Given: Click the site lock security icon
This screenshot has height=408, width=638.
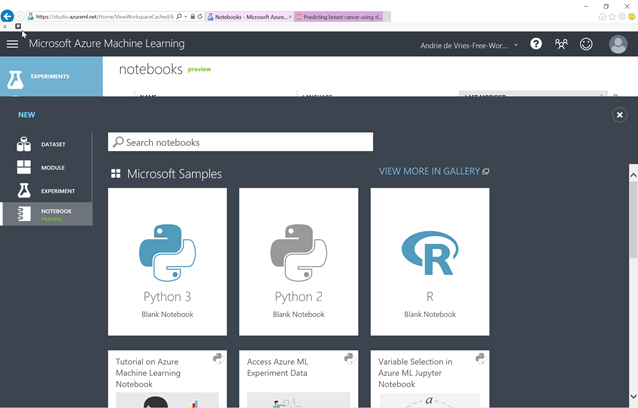Looking at the screenshot, I should click(192, 16).
